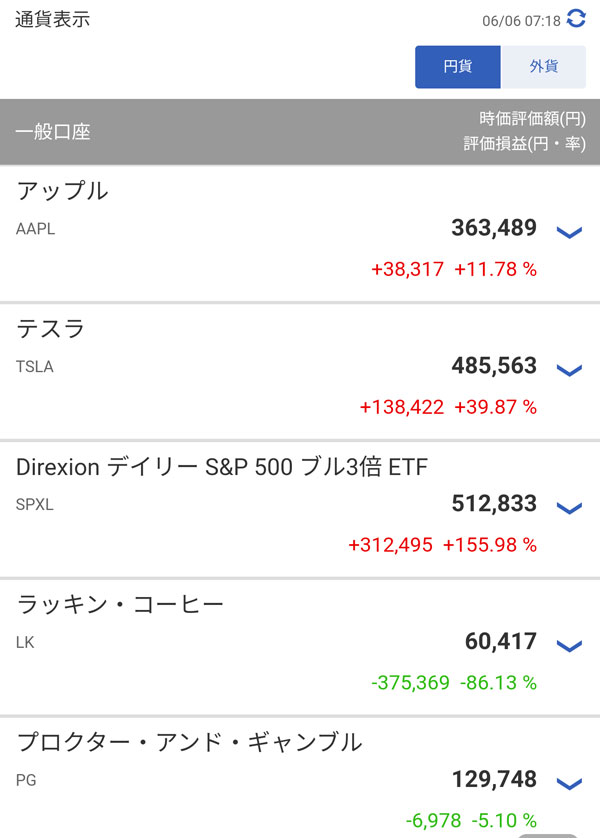This screenshot has width=600, height=838.
Task: Click the 時価評価額(円) column header
Action: pyautogui.click(x=532, y=118)
